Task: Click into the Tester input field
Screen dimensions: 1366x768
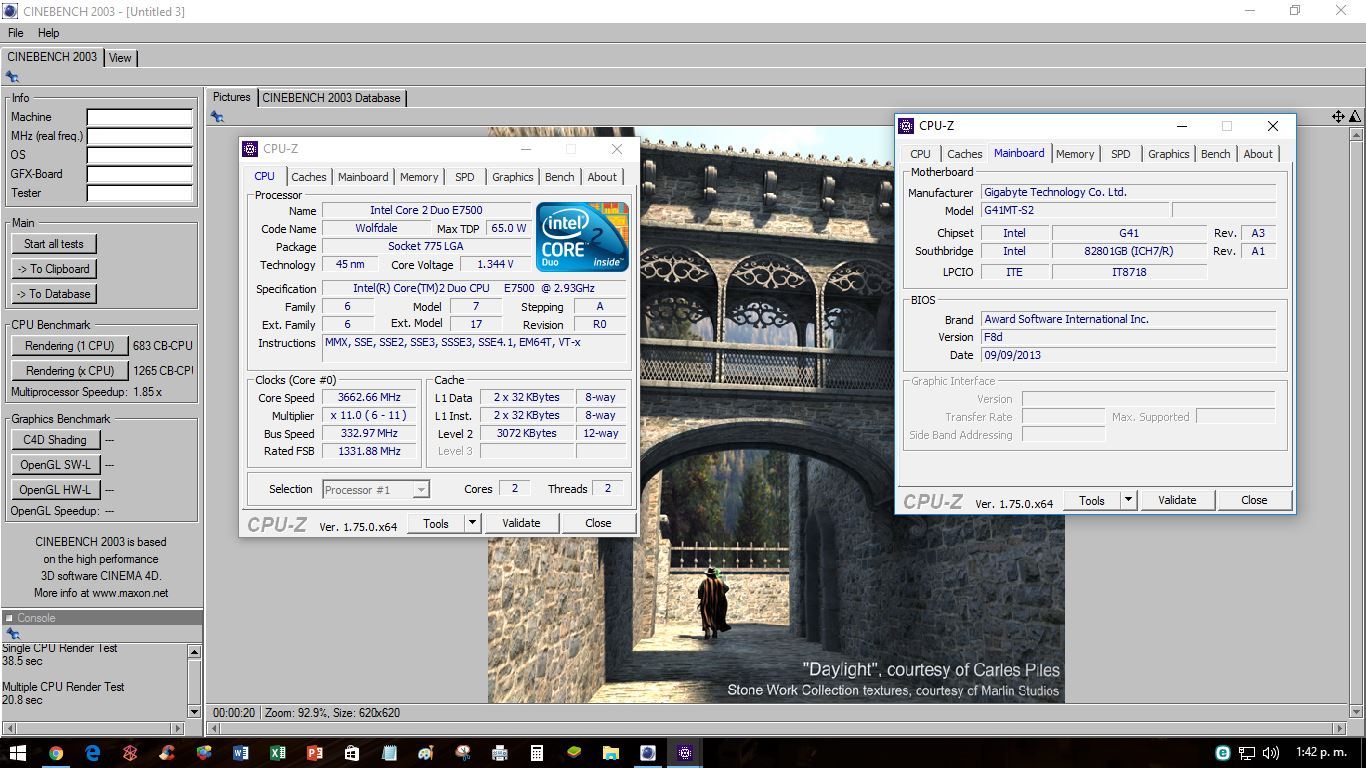Action: click(140, 193)
